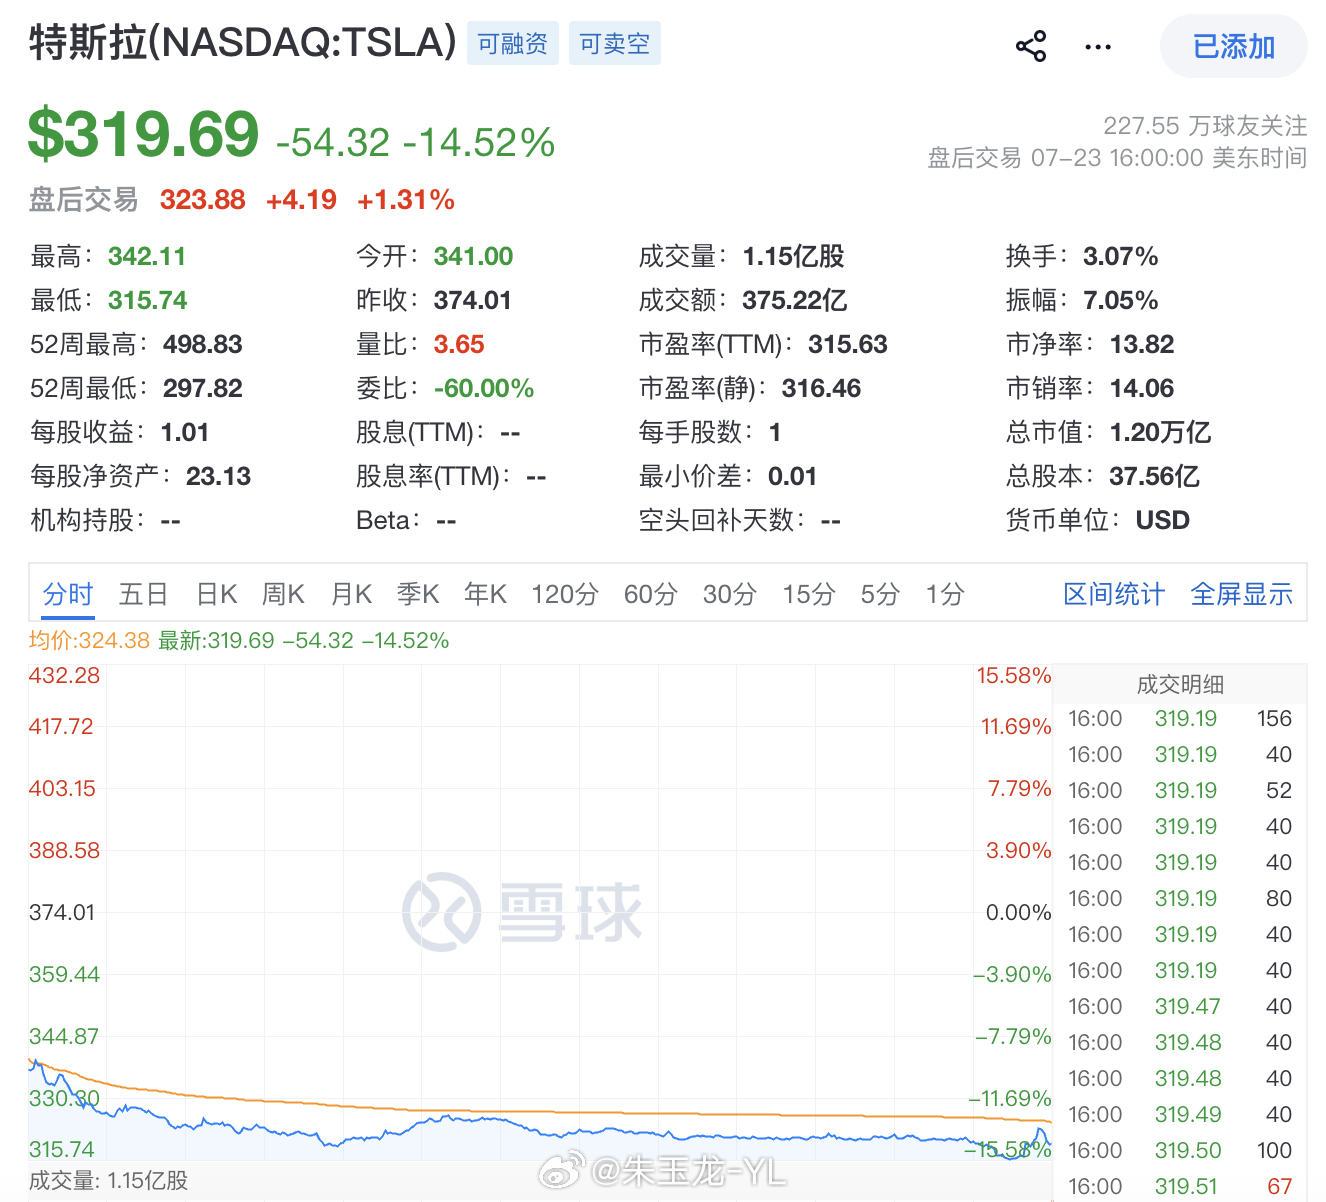Click the after-hours price 323.88

pyautogui.click(x=203, y=200)
